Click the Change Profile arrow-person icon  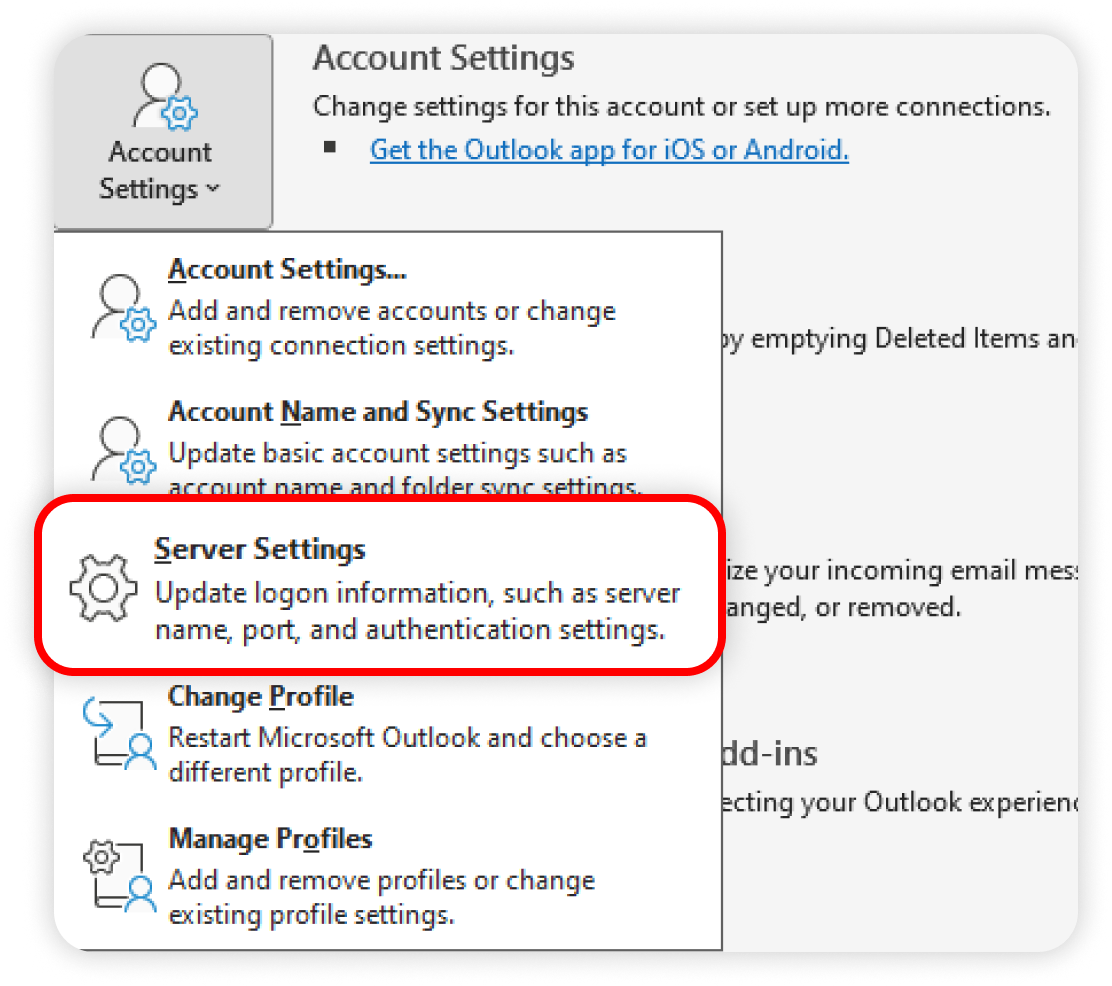[121, 733]
